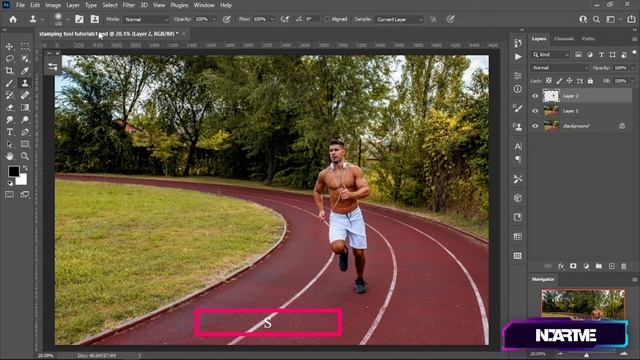Select the Clone Stamp tool in the toolbox
Viewport: 640px width, 360px height.
coord(25,83)
